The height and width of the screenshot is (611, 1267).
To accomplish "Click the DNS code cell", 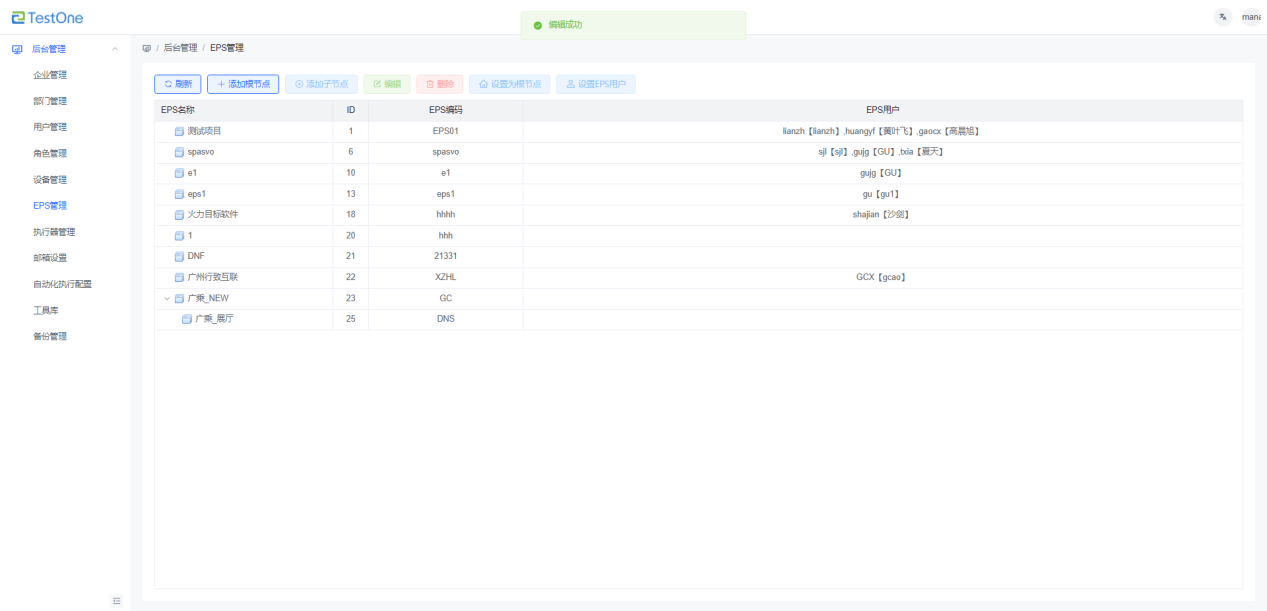I will [445, 319].
